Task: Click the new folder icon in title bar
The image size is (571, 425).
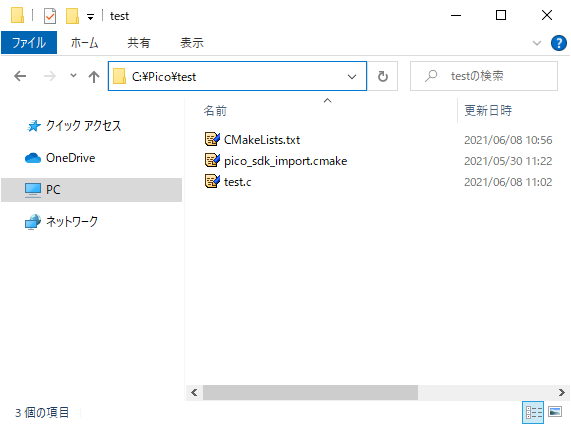Action: tap(72, 16)
